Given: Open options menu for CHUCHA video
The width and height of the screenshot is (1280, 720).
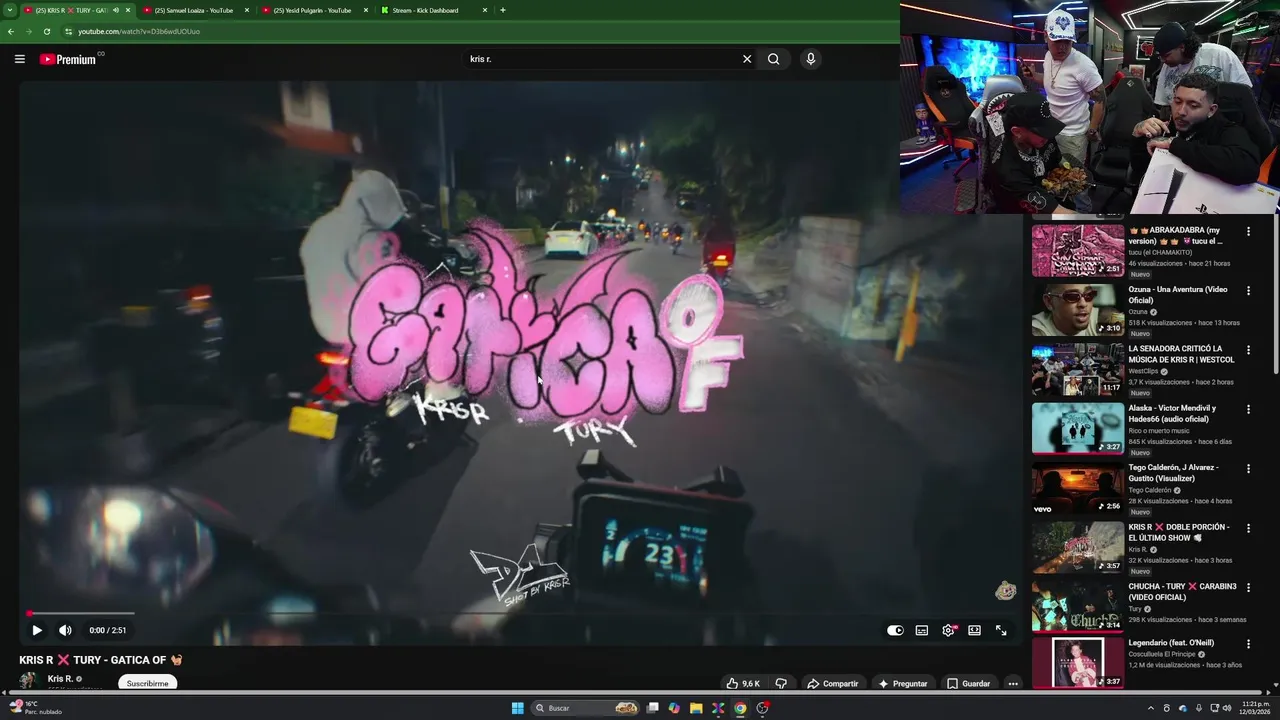Looking at the screenshot, I should click(1248, 587).
